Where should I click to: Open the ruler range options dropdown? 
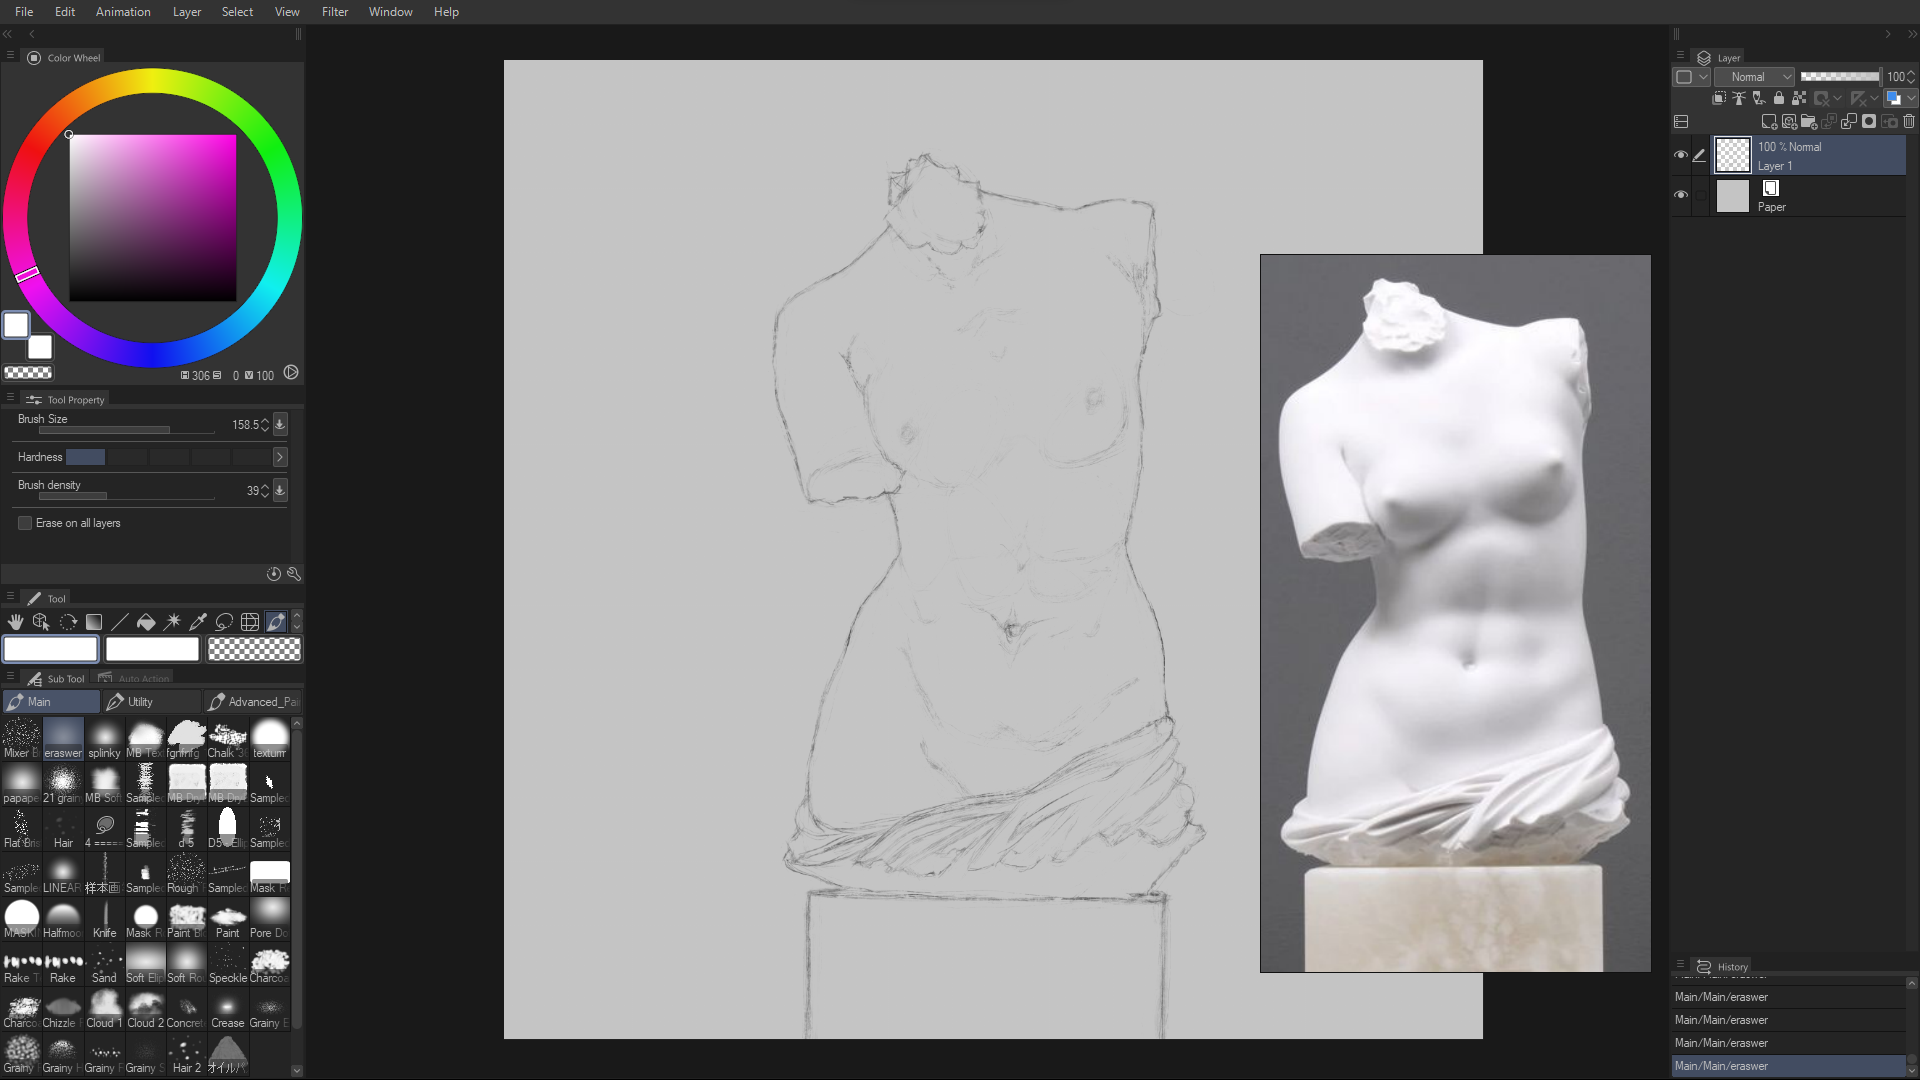click(1864, 98)
